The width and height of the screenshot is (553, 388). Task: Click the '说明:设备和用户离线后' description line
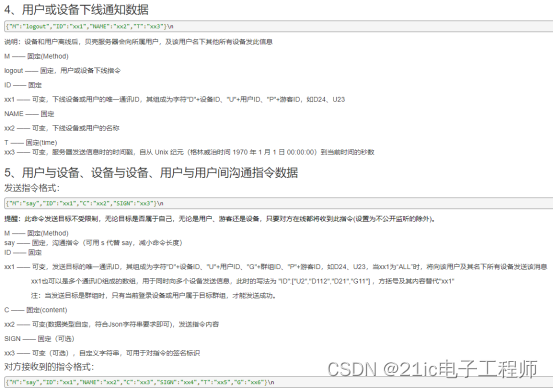point(138,42)
